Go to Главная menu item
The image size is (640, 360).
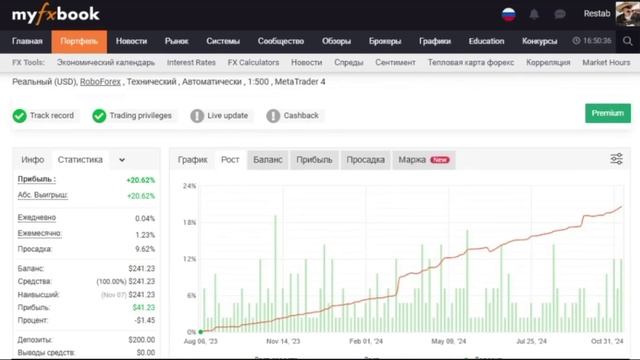pos(27,41)
